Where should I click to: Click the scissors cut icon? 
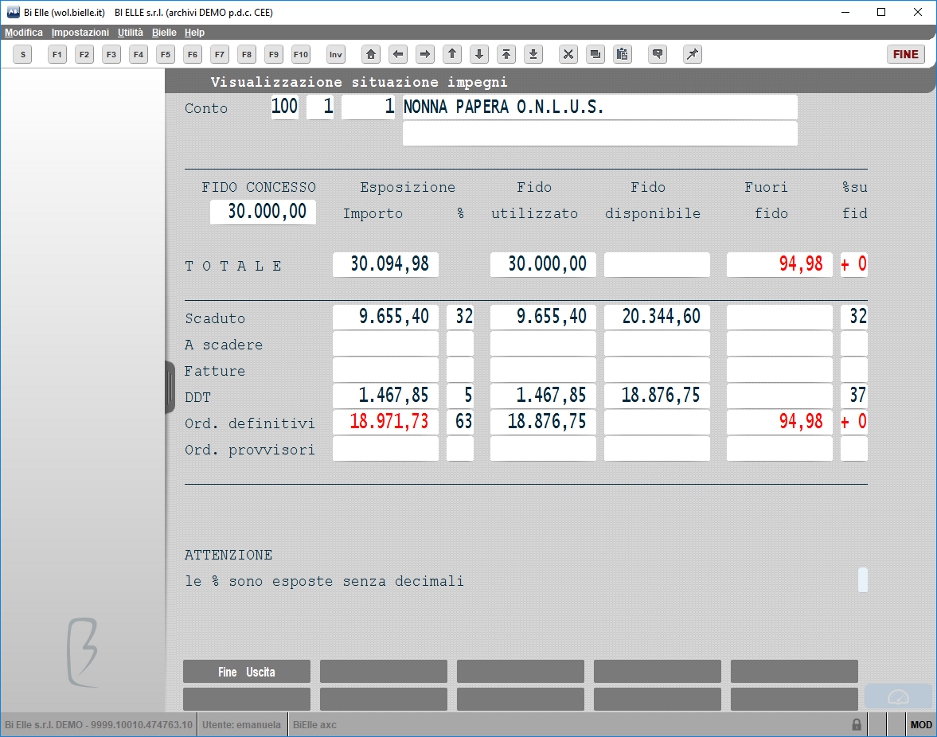tap(568, 54)
